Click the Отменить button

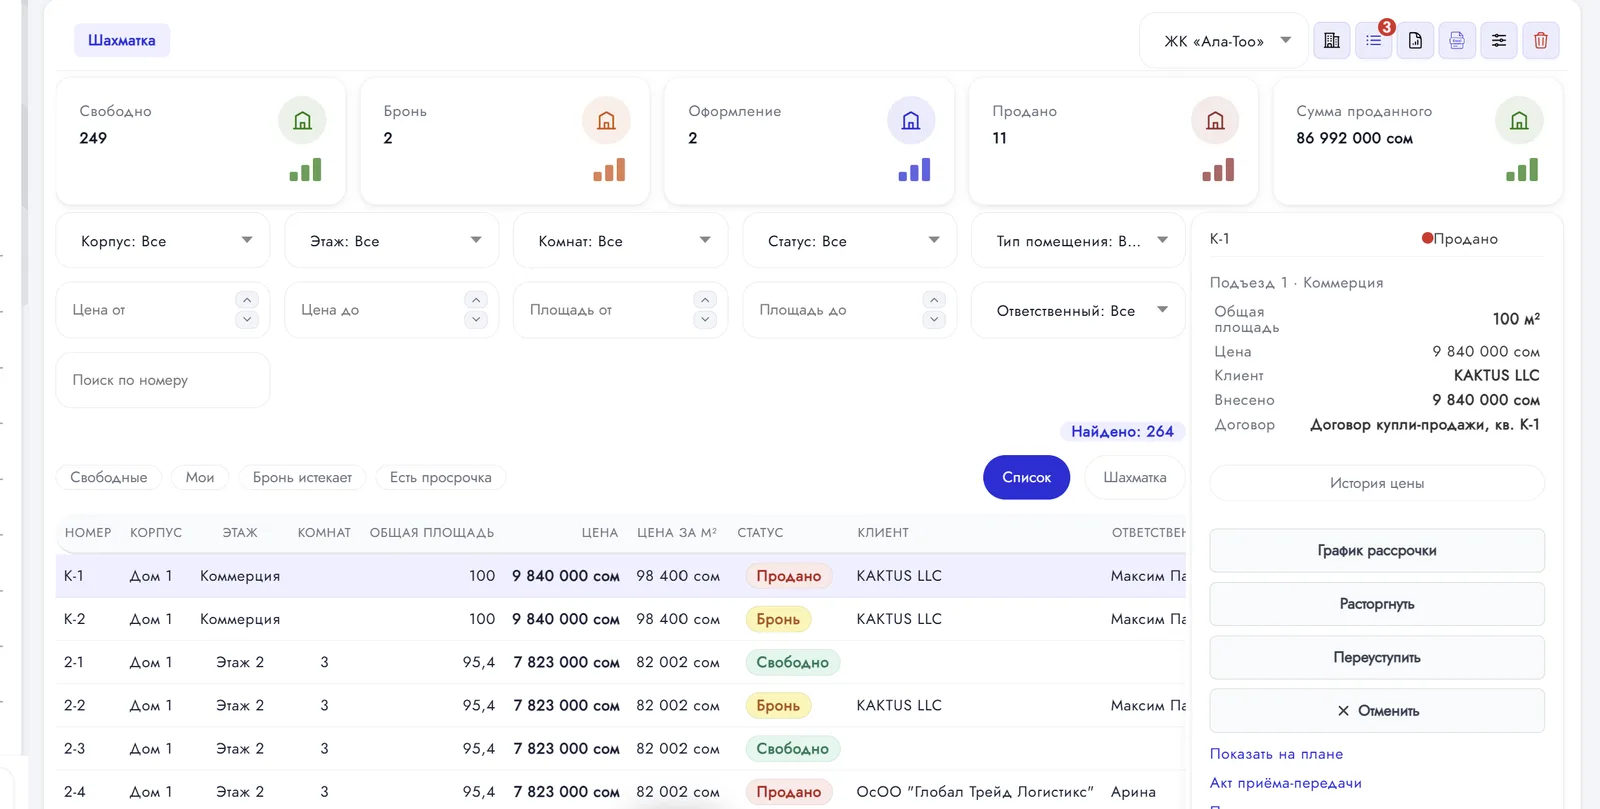click(x=1377, y=711)
